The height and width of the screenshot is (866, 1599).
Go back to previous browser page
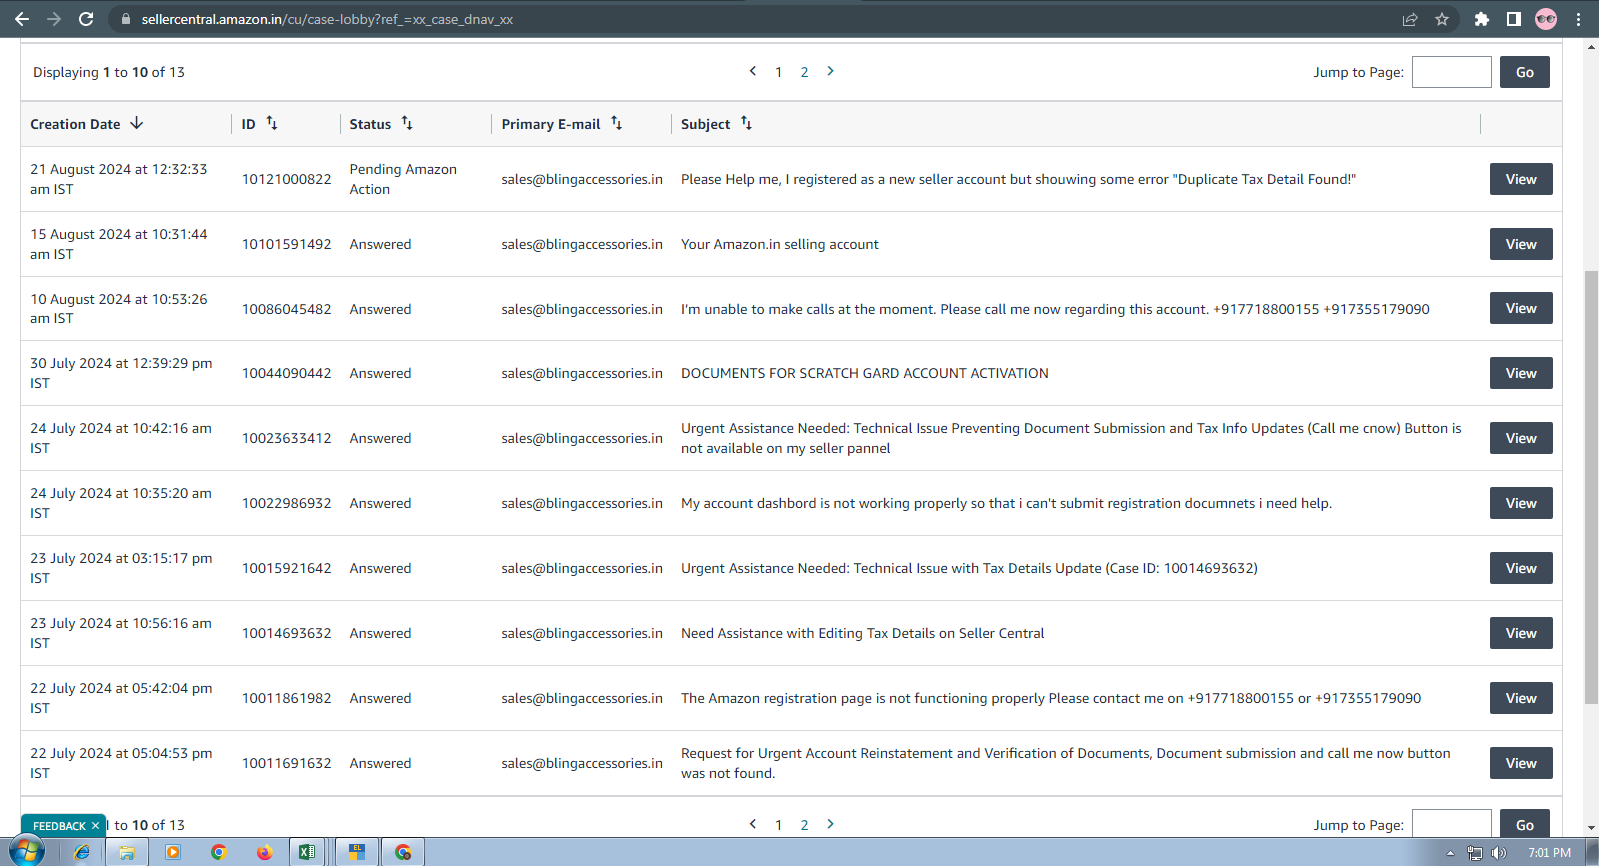(22, 19)
